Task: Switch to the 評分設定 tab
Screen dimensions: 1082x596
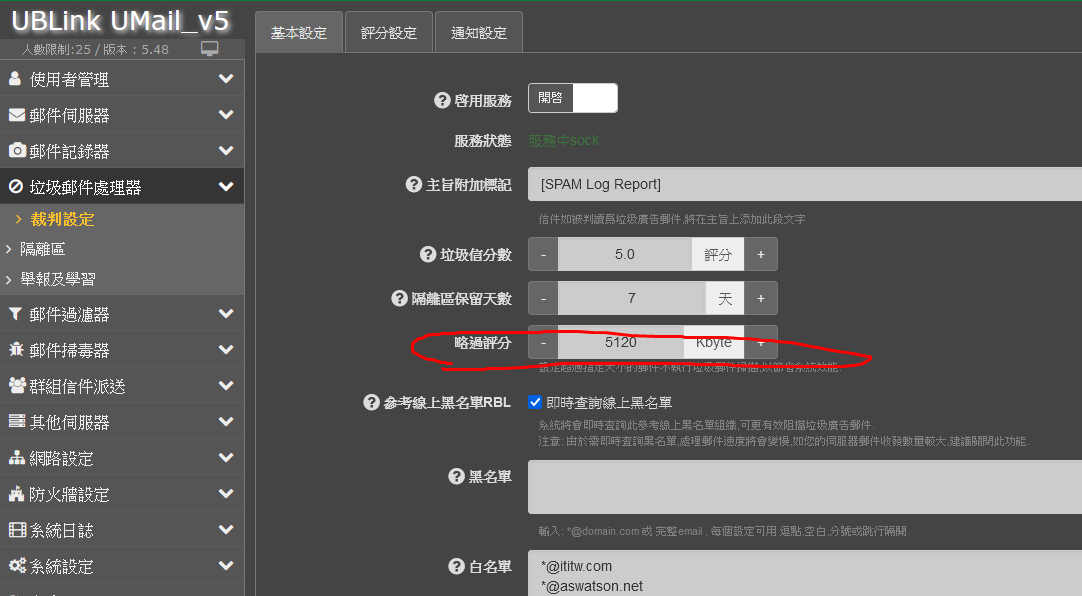Action: tap(389, 33)
